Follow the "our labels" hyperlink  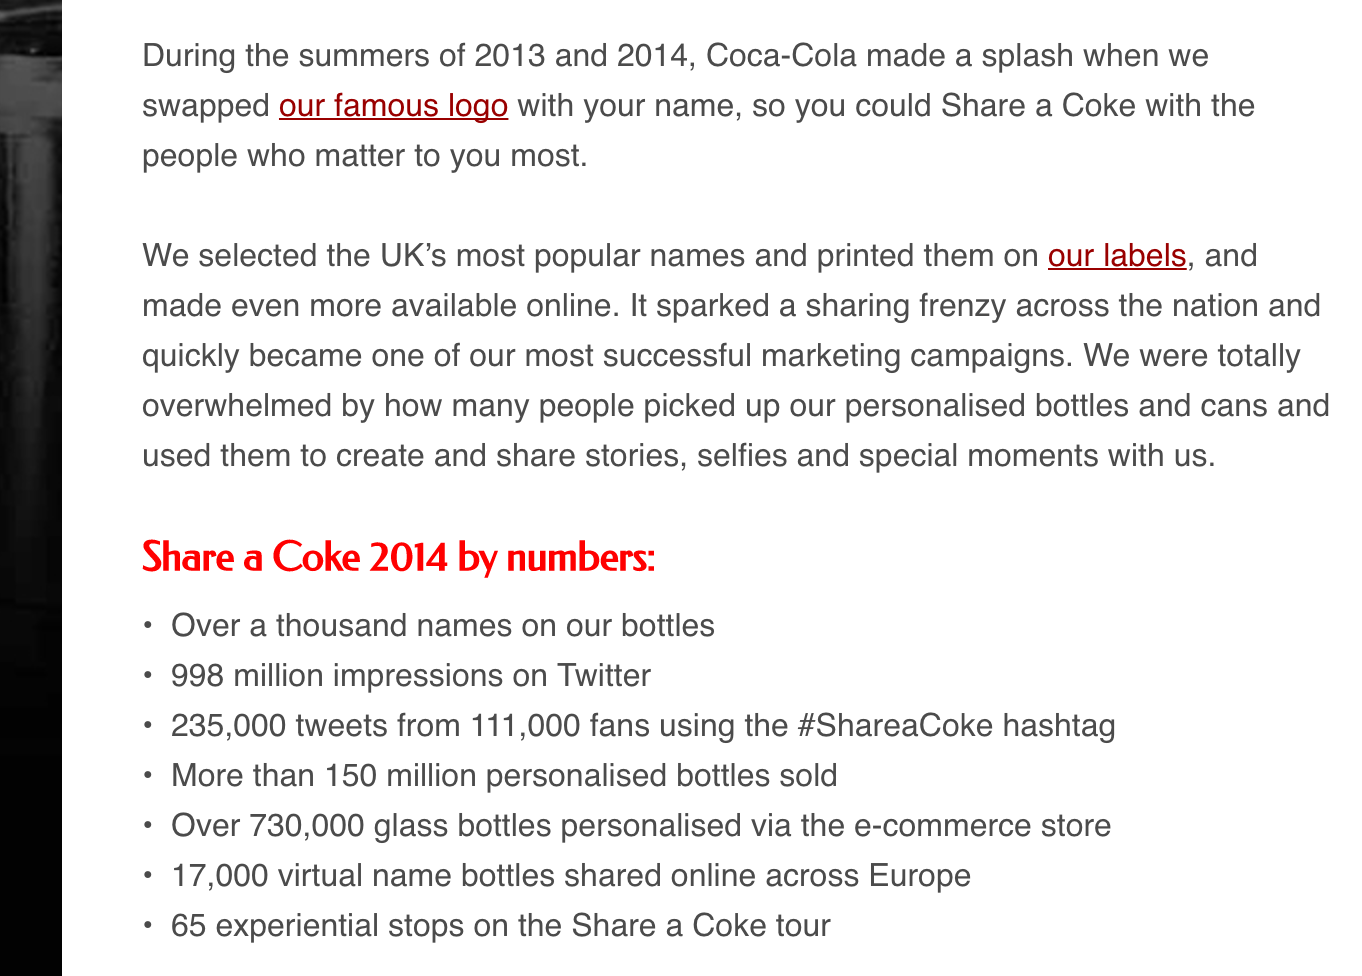(1116, 256)
